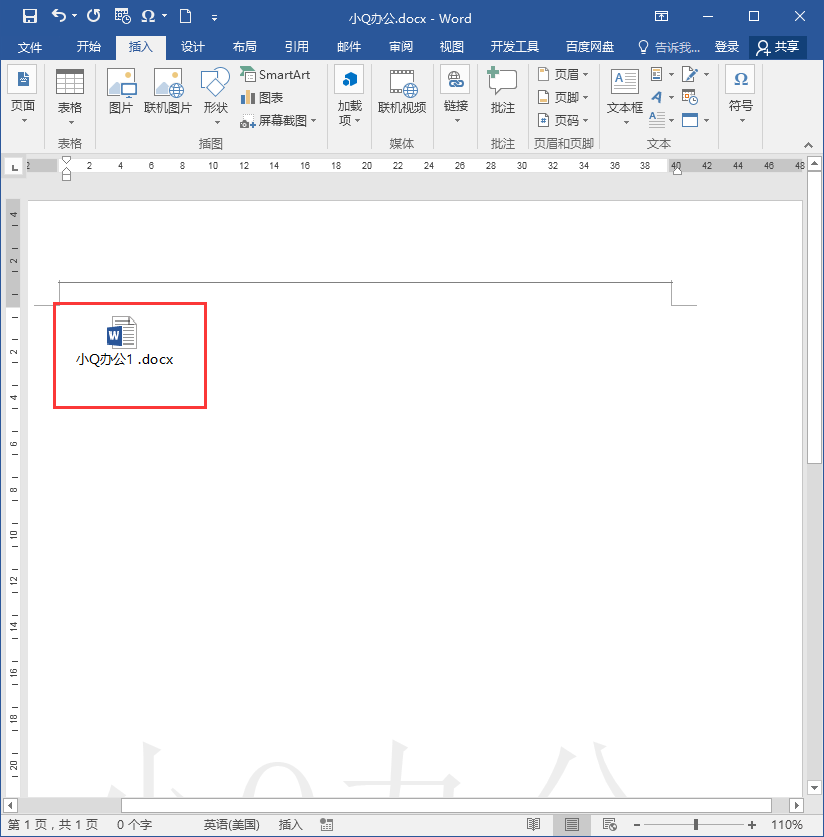This screenshot has width=824, height=837.
Task: Open the 符号 symbol menu
Action: point(741,95)
